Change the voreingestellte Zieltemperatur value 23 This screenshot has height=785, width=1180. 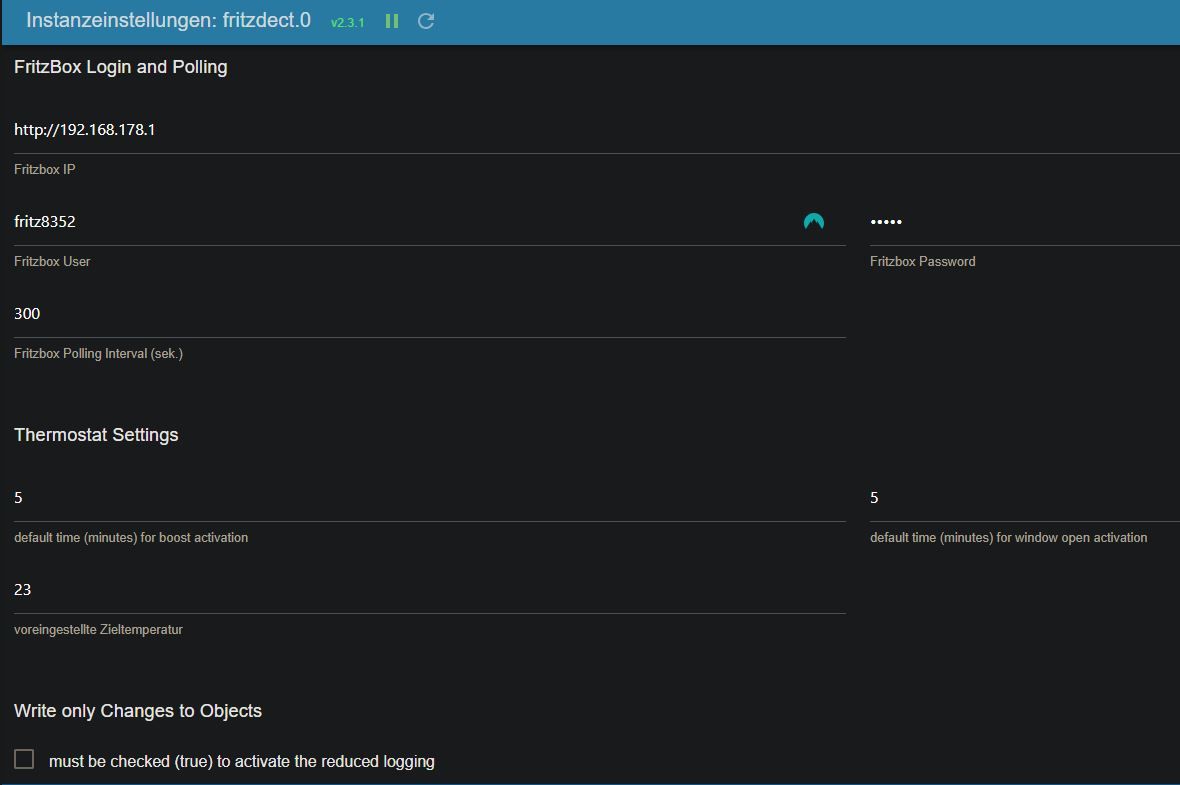(x=430, y=589)
